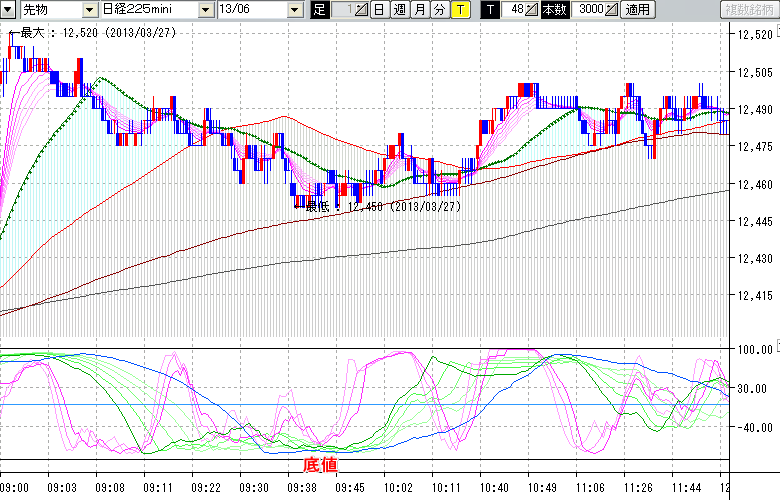Switch to 月 monthly timeframe
The width and height of the screenshot is (780, 500).
[x=419, y=10]
